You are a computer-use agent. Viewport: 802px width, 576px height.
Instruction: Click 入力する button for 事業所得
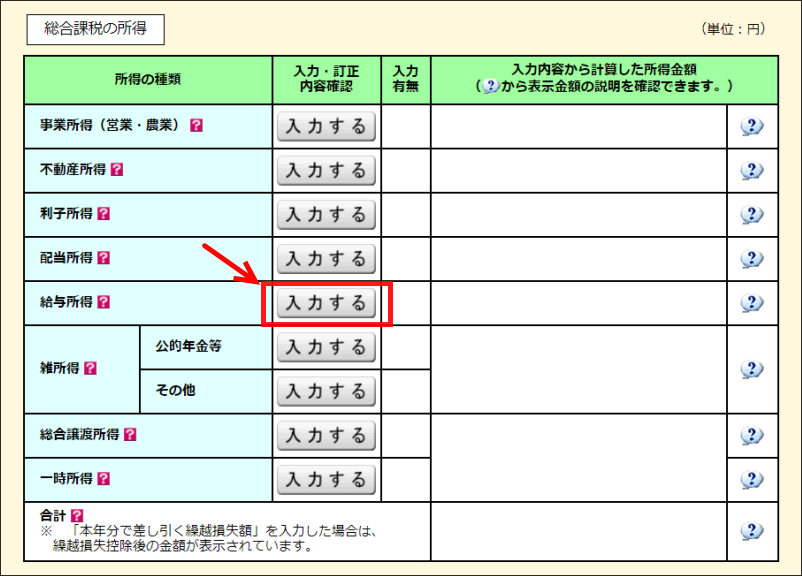(326, 127)
